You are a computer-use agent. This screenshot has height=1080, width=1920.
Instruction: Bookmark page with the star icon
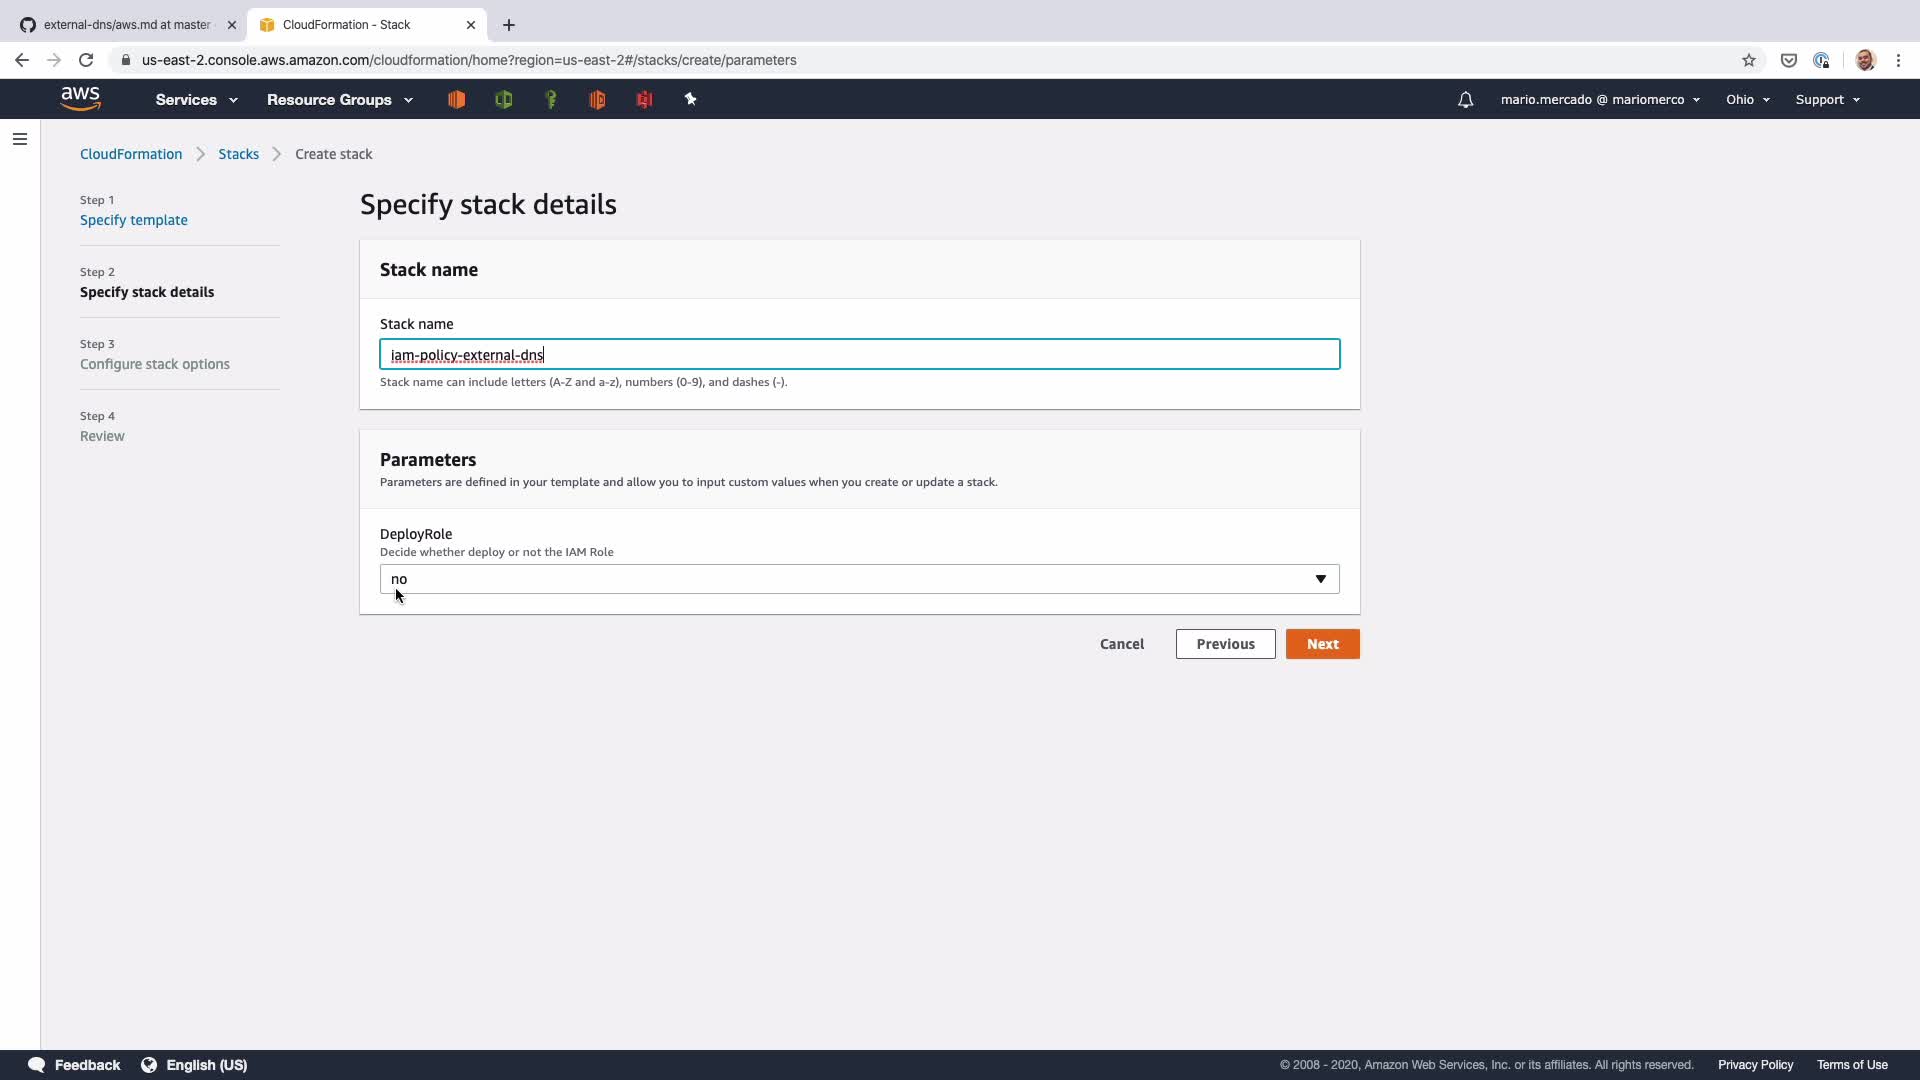1749,60
